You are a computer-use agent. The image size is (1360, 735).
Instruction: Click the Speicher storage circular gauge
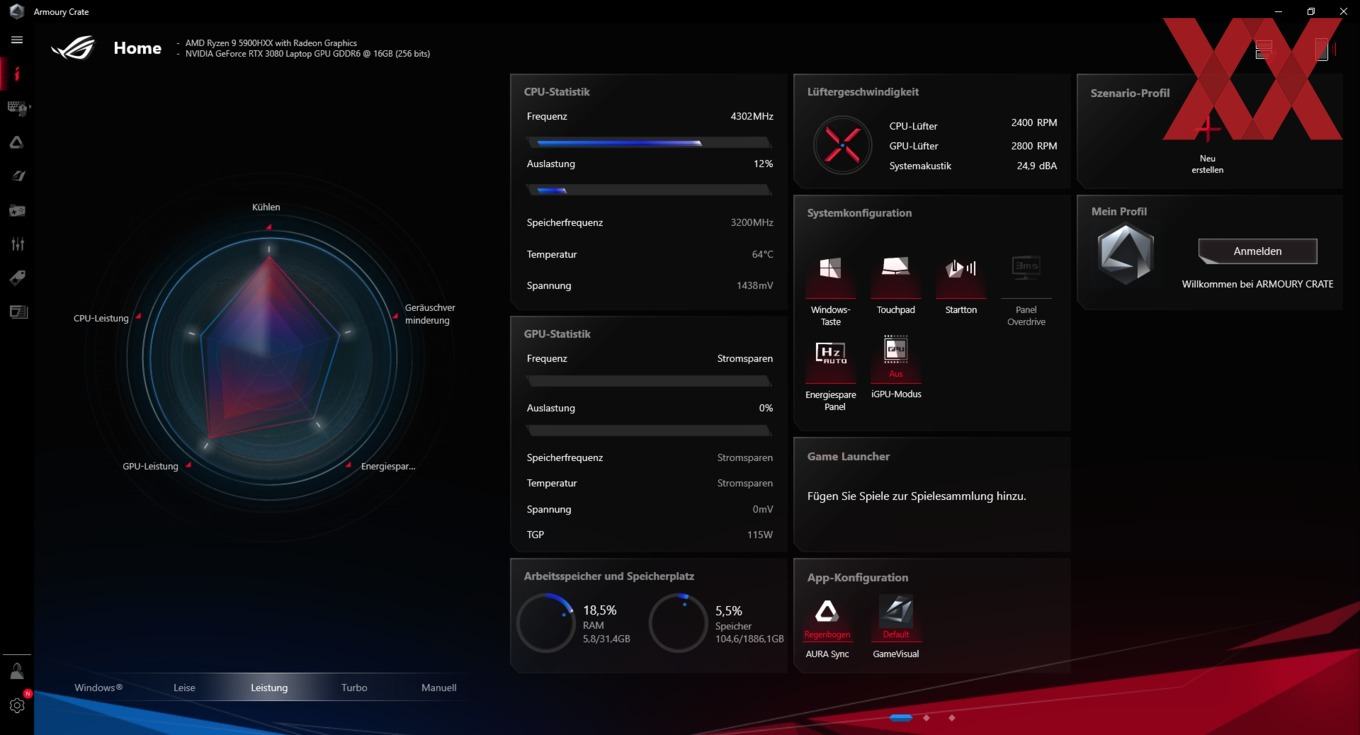678,623
